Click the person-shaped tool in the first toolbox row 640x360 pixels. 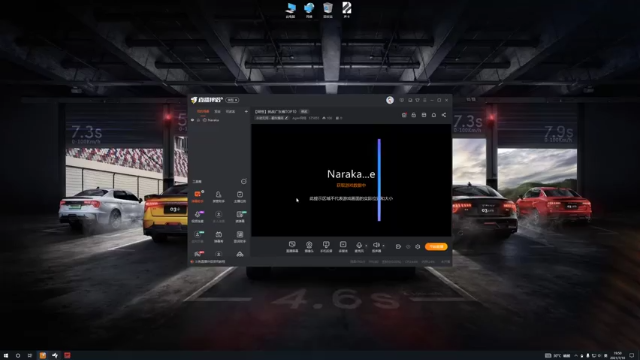click(218, 196)
